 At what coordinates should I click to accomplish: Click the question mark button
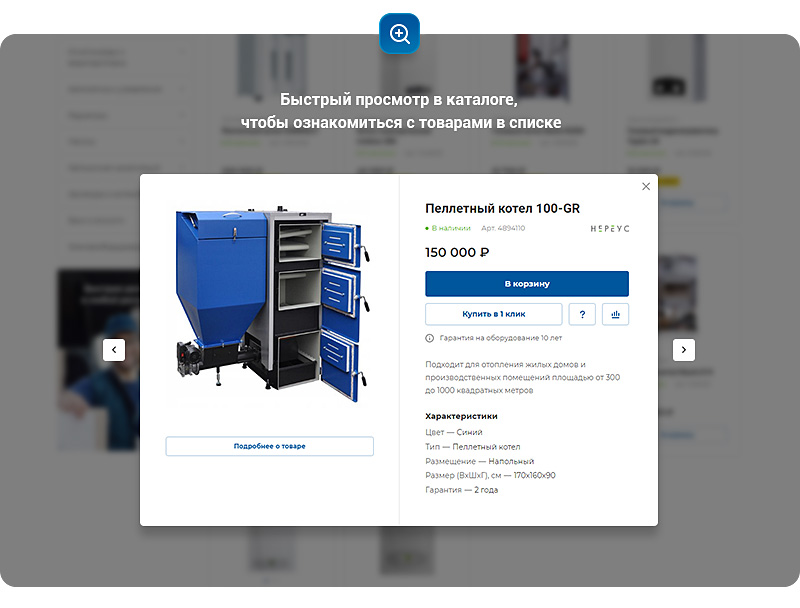(x=582, y=314)
